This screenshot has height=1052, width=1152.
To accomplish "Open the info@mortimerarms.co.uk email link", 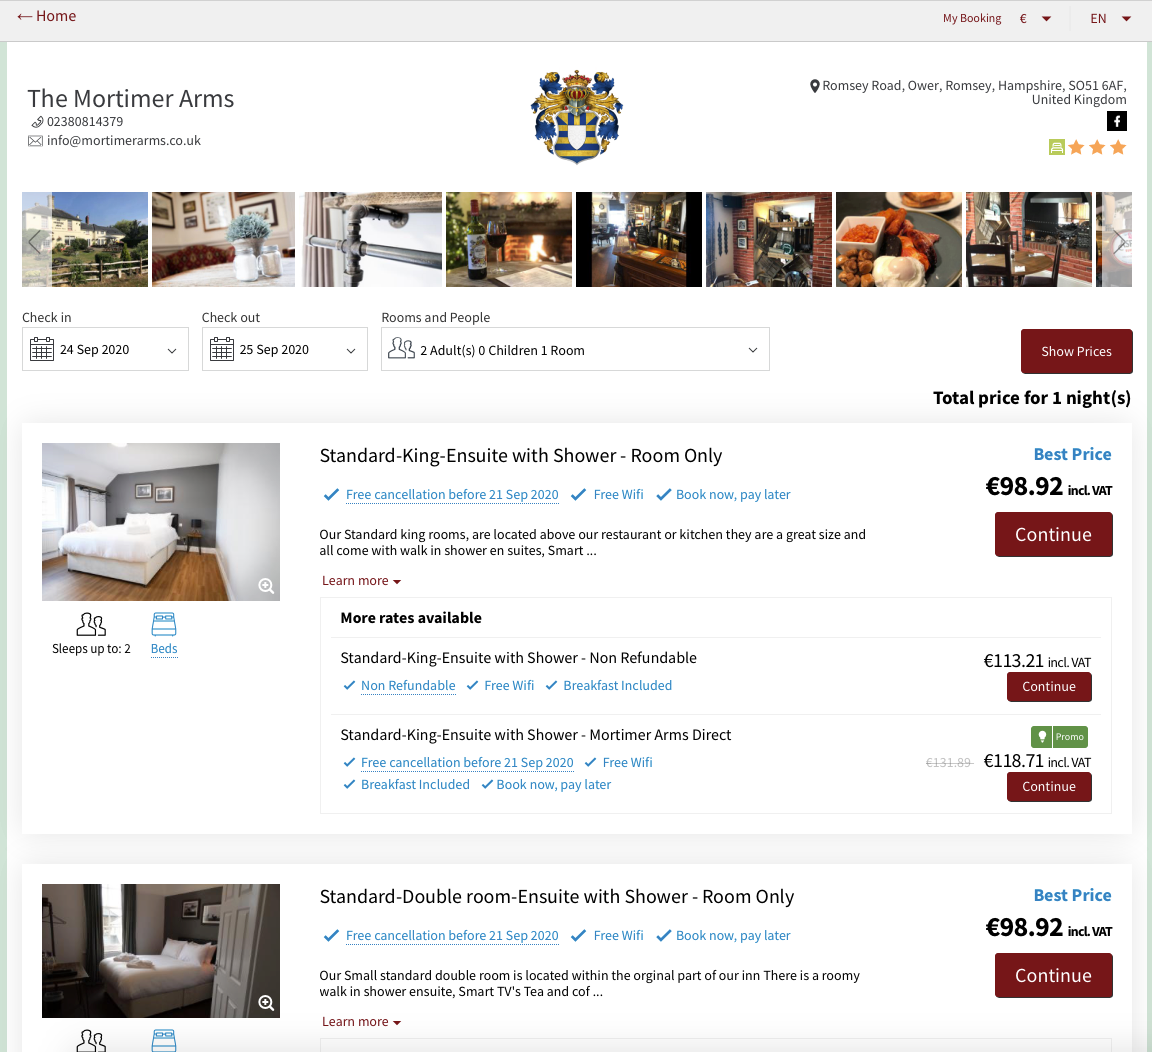I will (123, 141).
